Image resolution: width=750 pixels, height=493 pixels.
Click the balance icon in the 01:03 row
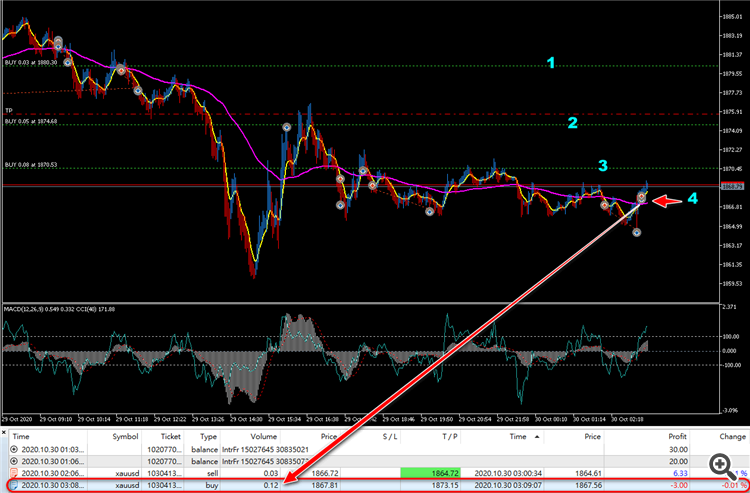coord(14,449)
